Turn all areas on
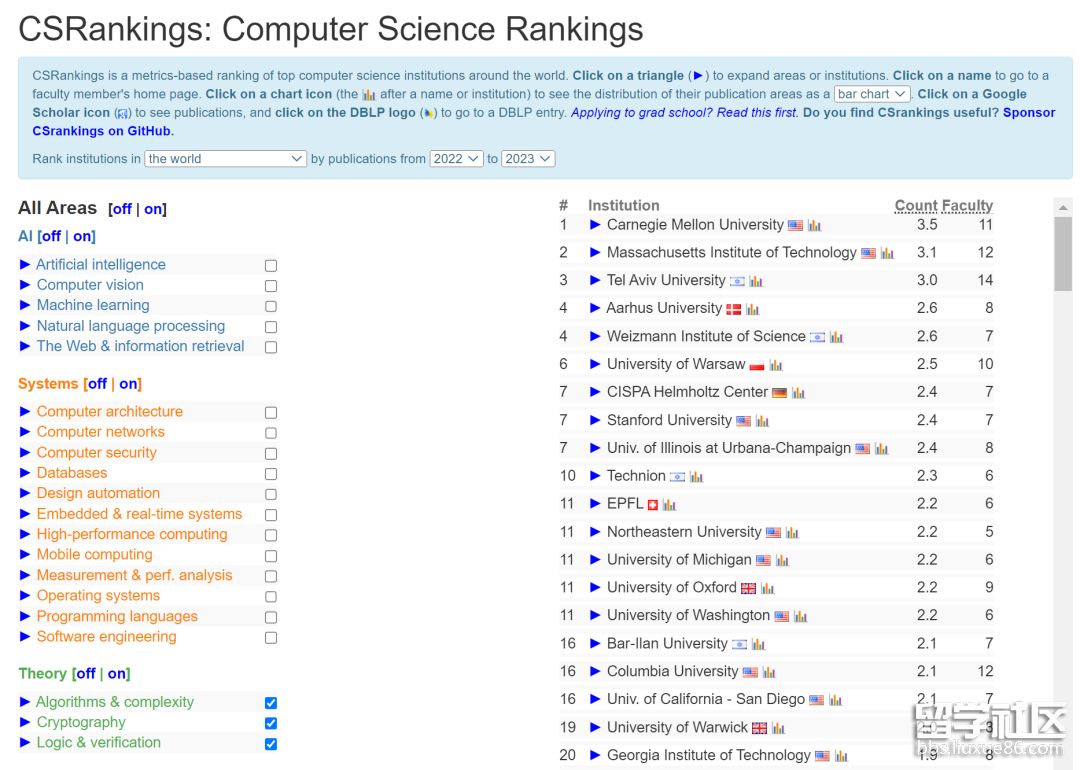 coord(153,209)
